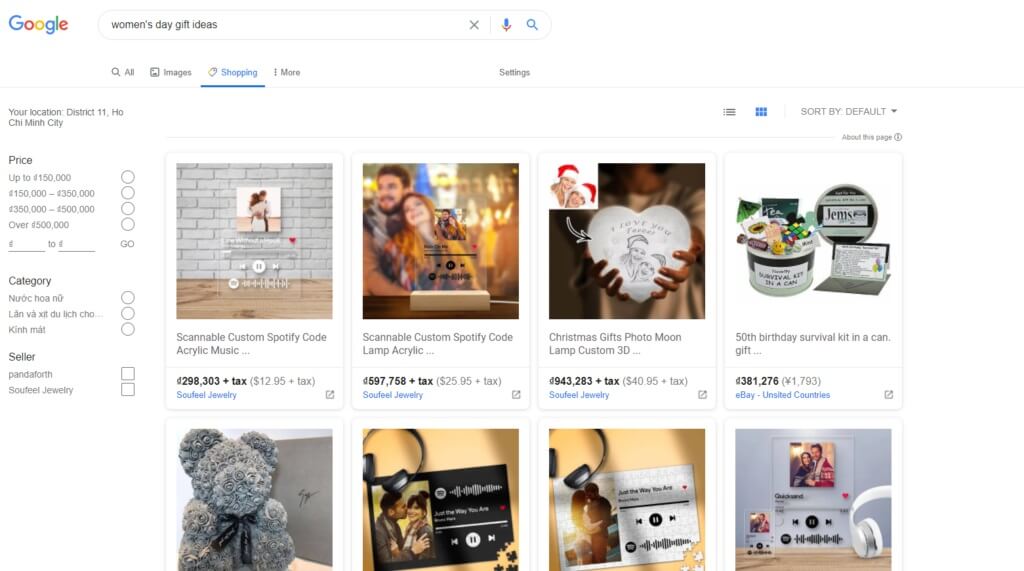Click the Your location District 11 text
1024x571 pixels.
pyautogui.click(x=66, y=117)
